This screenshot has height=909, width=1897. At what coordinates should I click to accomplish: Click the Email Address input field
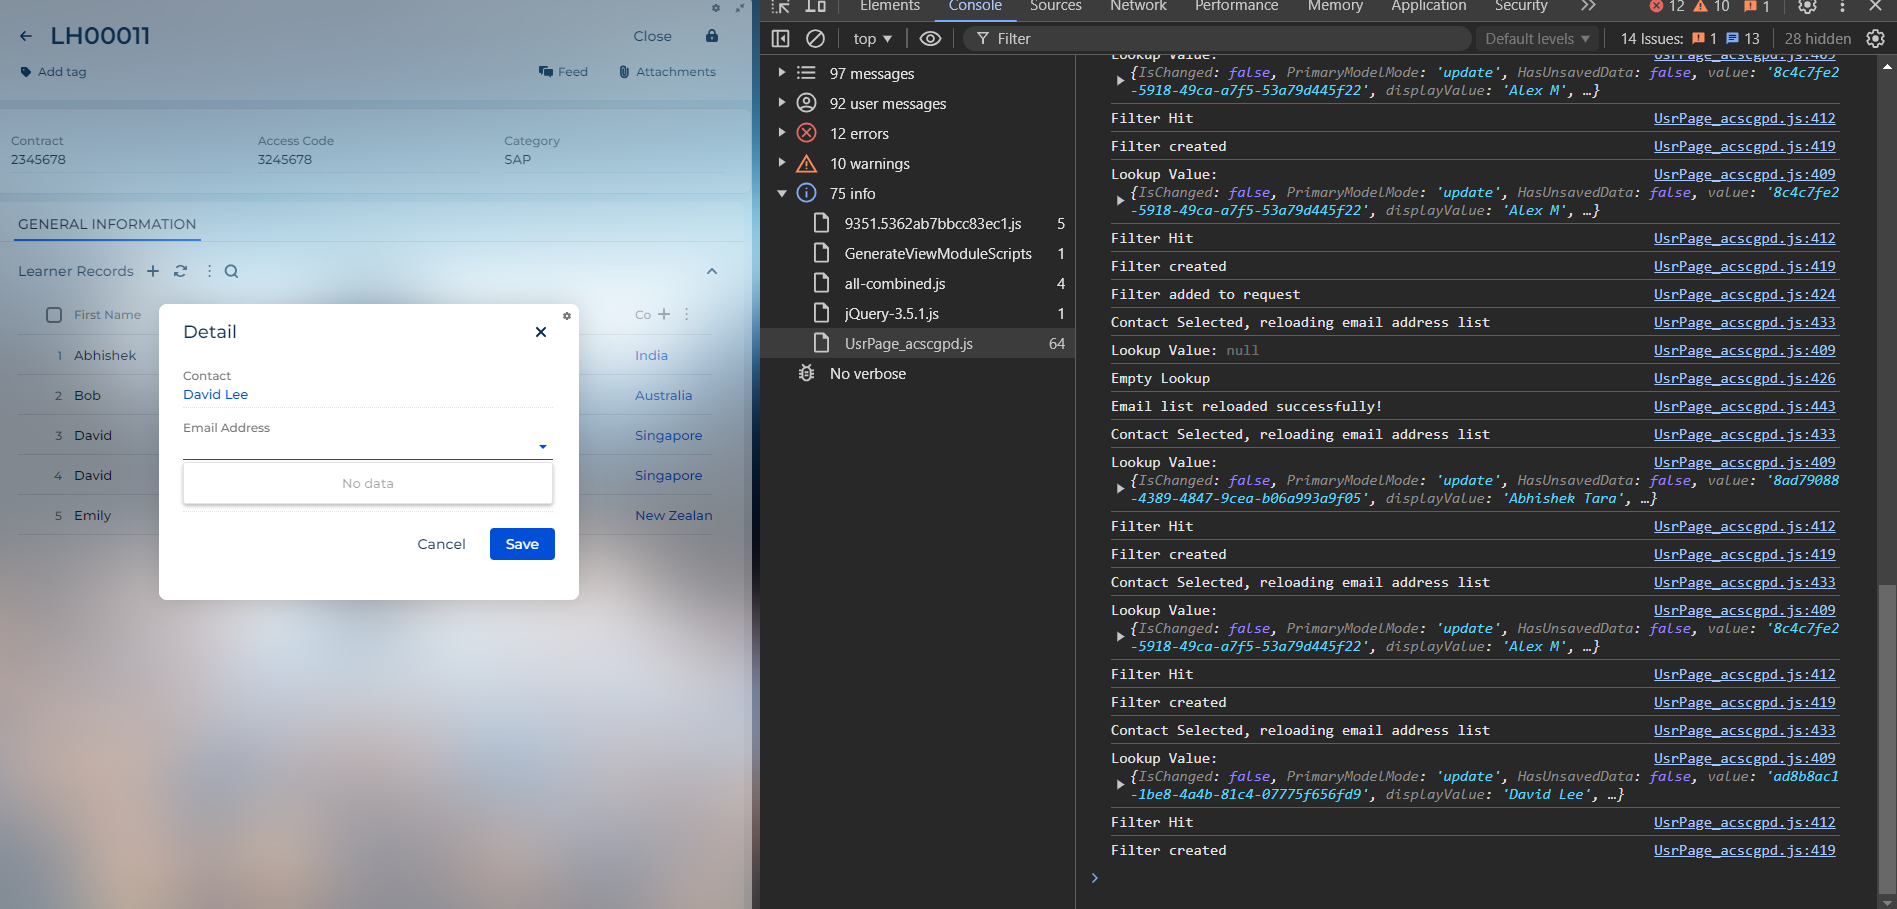[x=368, y=447]
